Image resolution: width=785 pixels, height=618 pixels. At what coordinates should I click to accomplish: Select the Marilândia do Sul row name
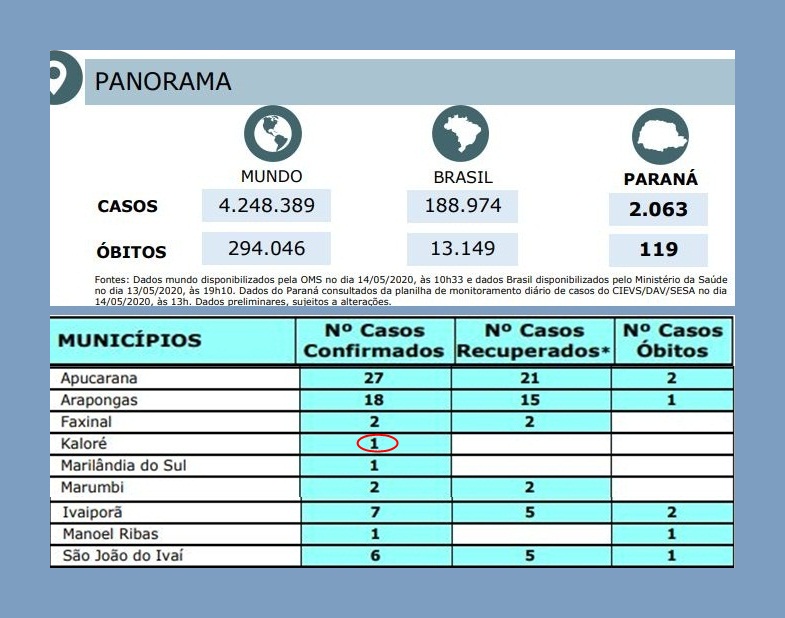[x=124, y=466]
